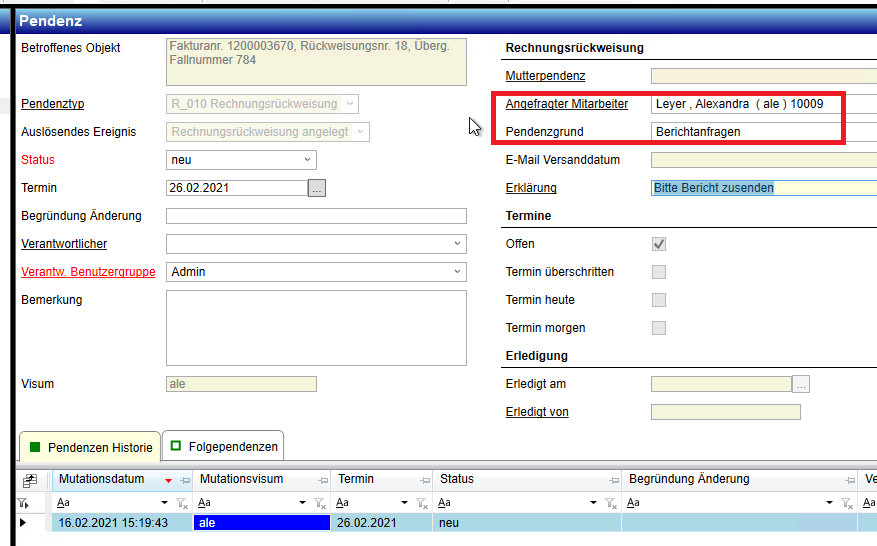Open the Termin date picker button
877x546 pixels.
point(317,188)
